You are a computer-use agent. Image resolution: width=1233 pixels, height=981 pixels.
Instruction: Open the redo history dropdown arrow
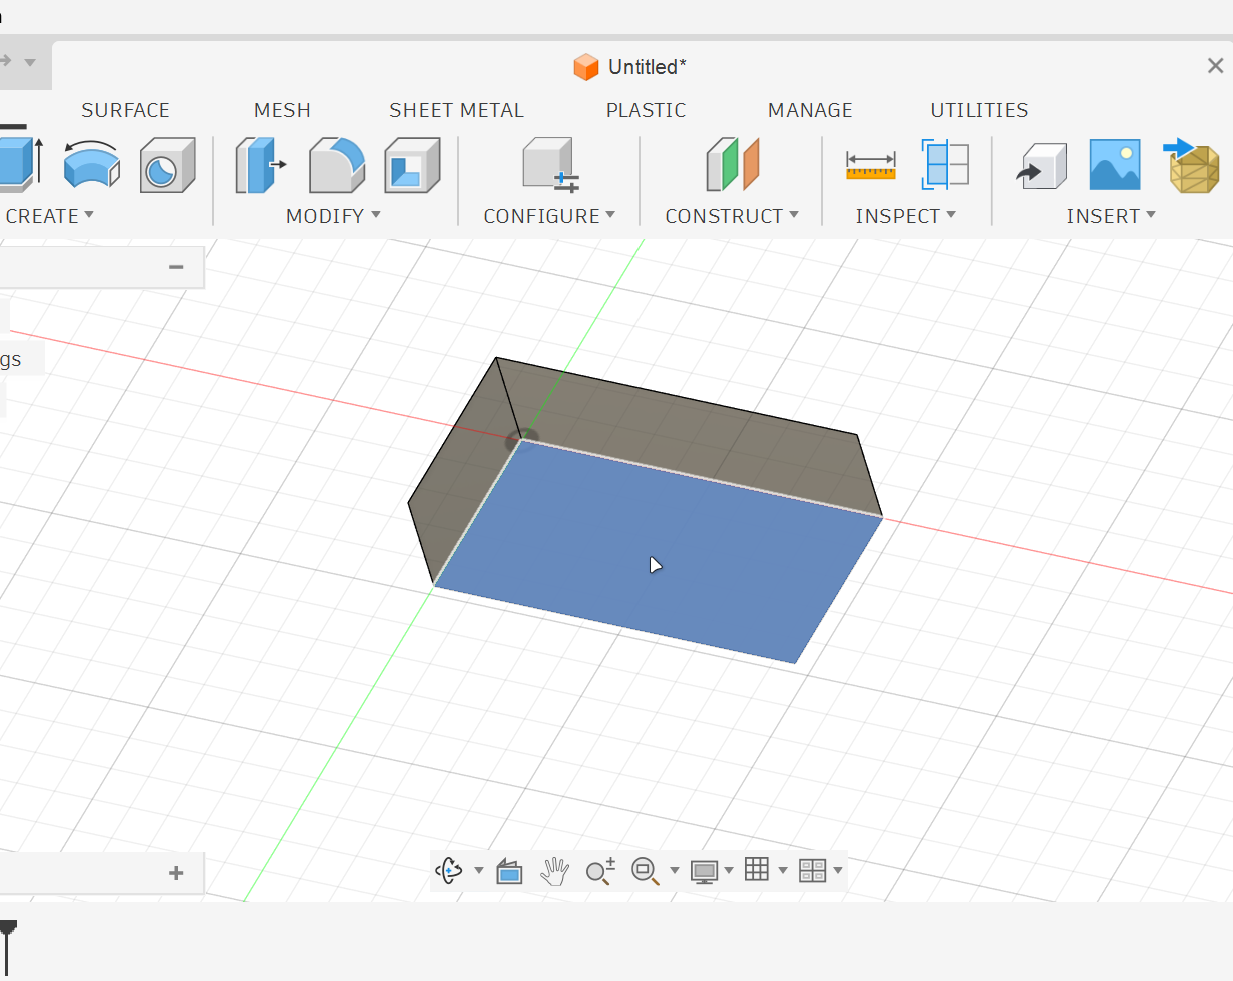click(30, 62)
